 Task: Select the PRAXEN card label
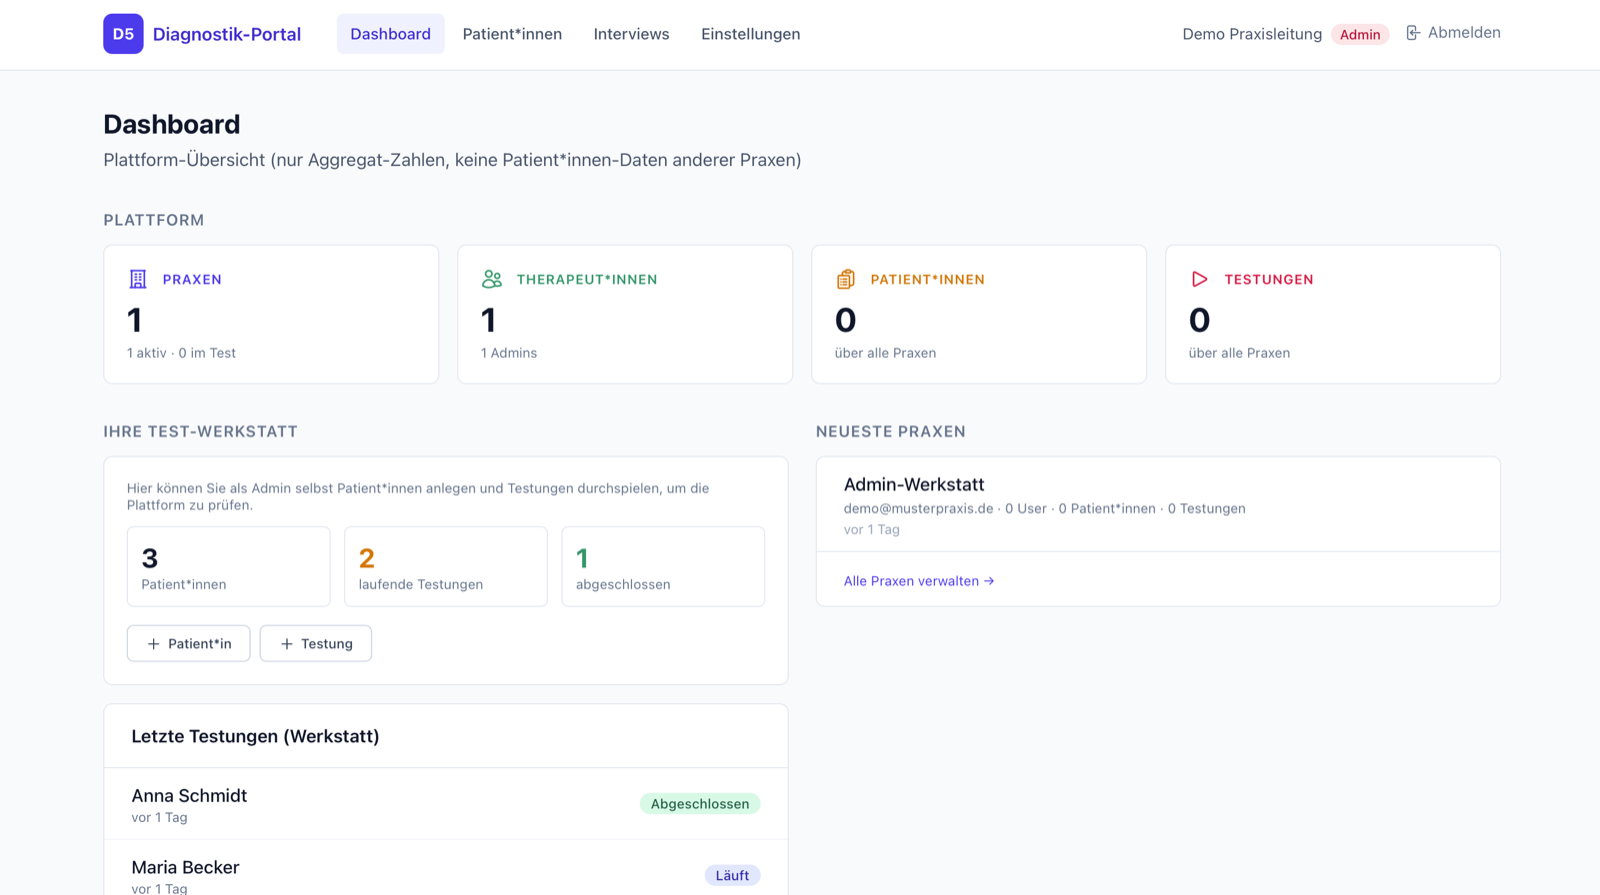[x=192, y=279]
